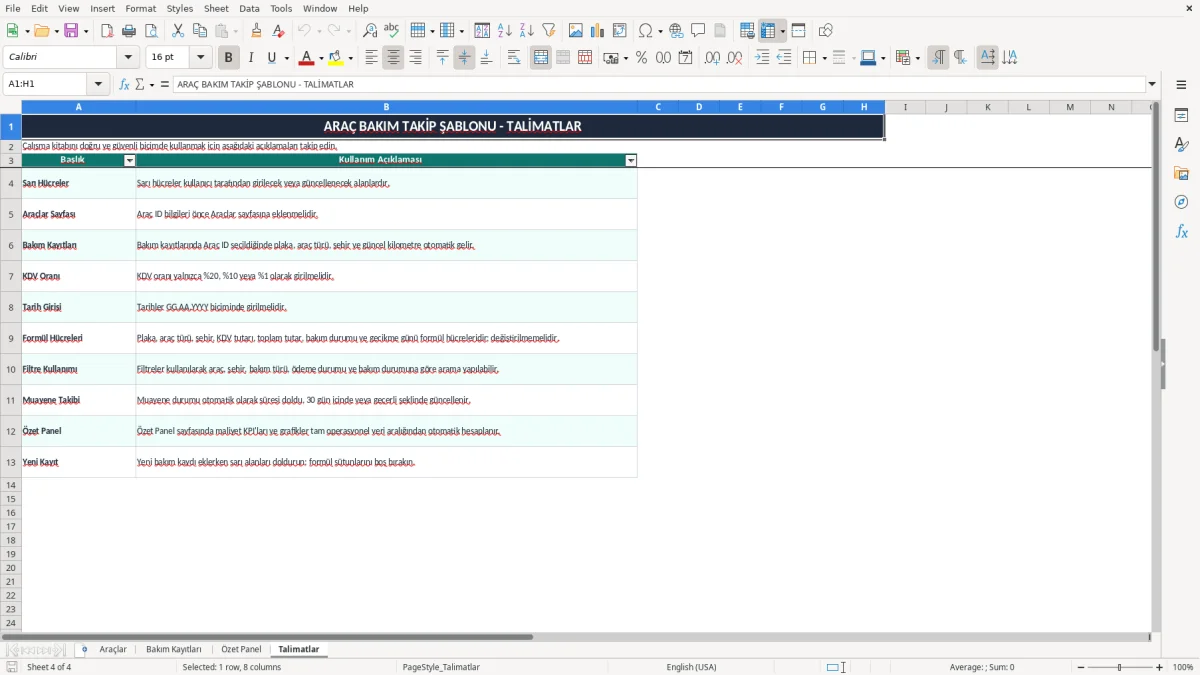
Task: Click the formula input line
Action: [x=659, y=85]
